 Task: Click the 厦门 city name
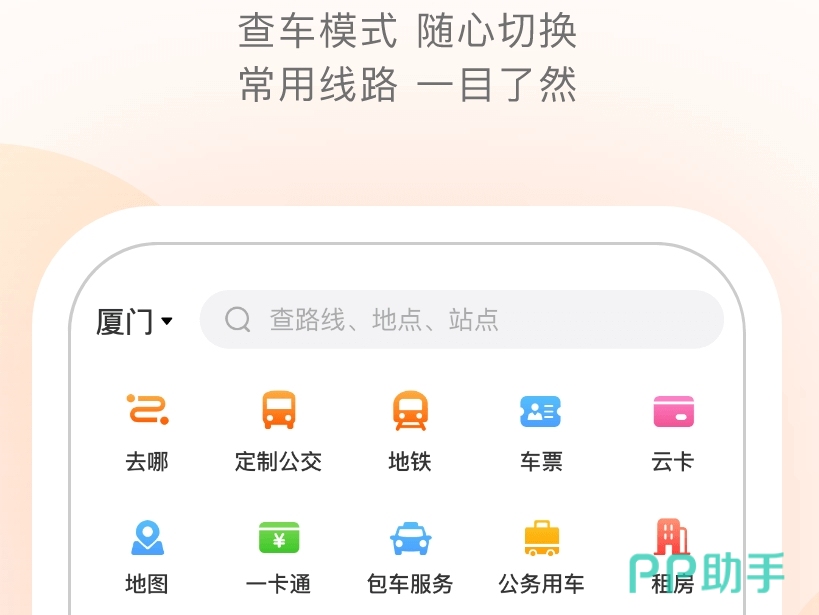click(x=125, y=321)
